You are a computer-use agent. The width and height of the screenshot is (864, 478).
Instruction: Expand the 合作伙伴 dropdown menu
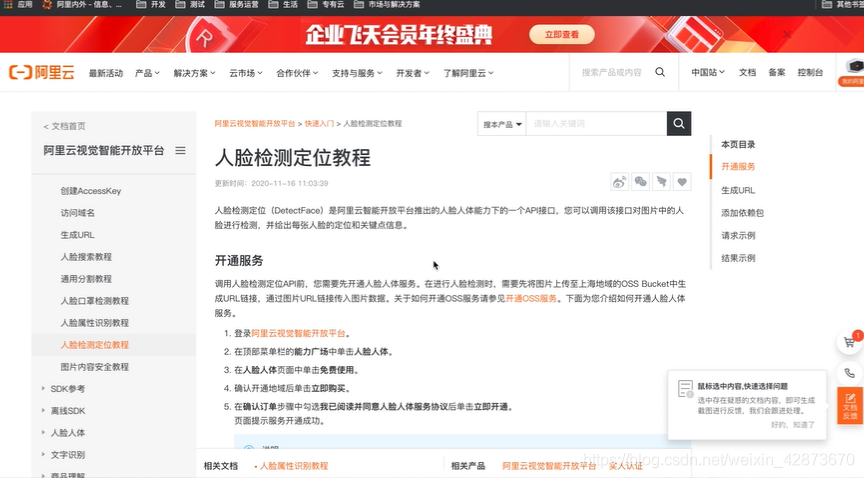pos(297,73)
